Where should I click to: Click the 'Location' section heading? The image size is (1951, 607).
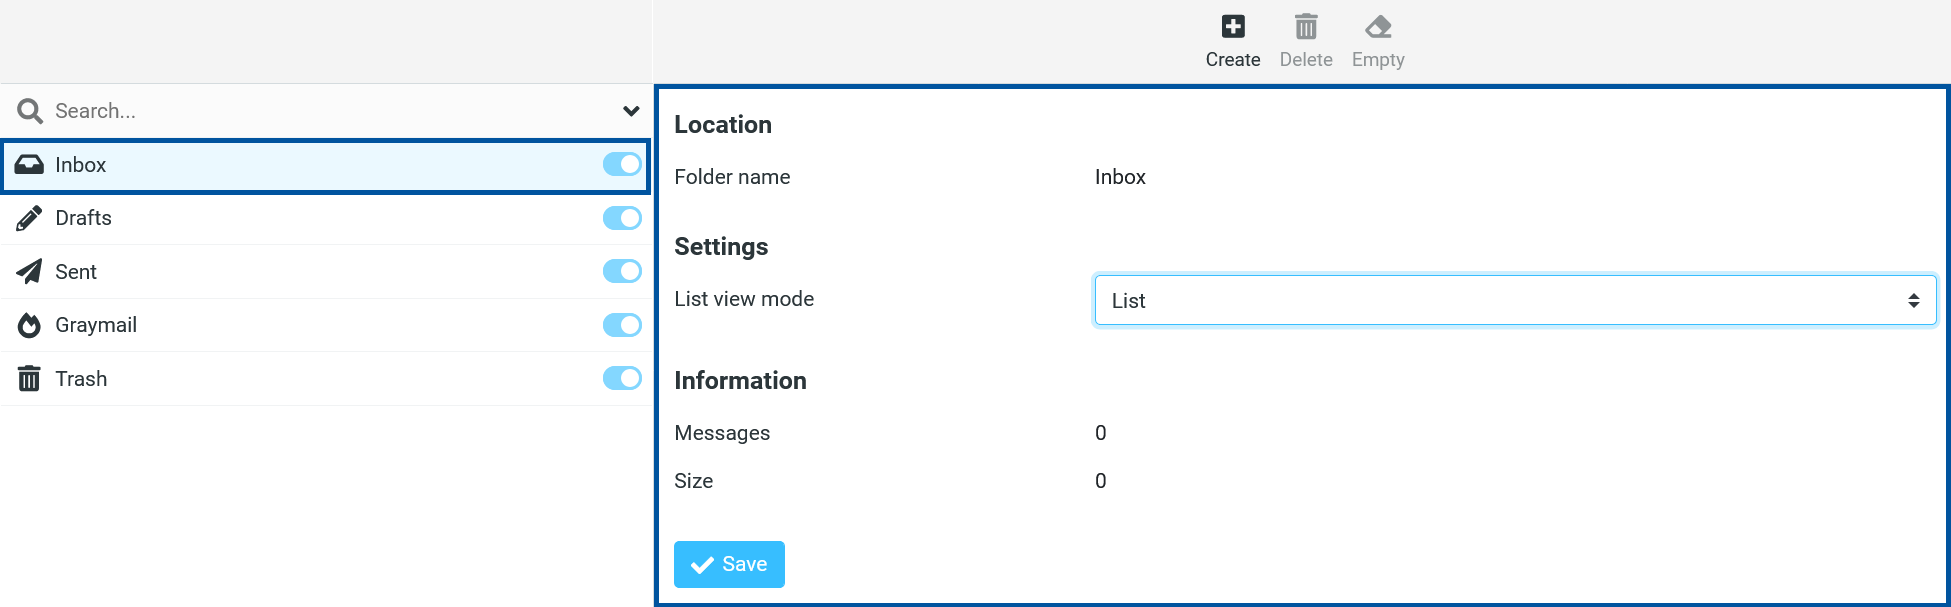723,125
